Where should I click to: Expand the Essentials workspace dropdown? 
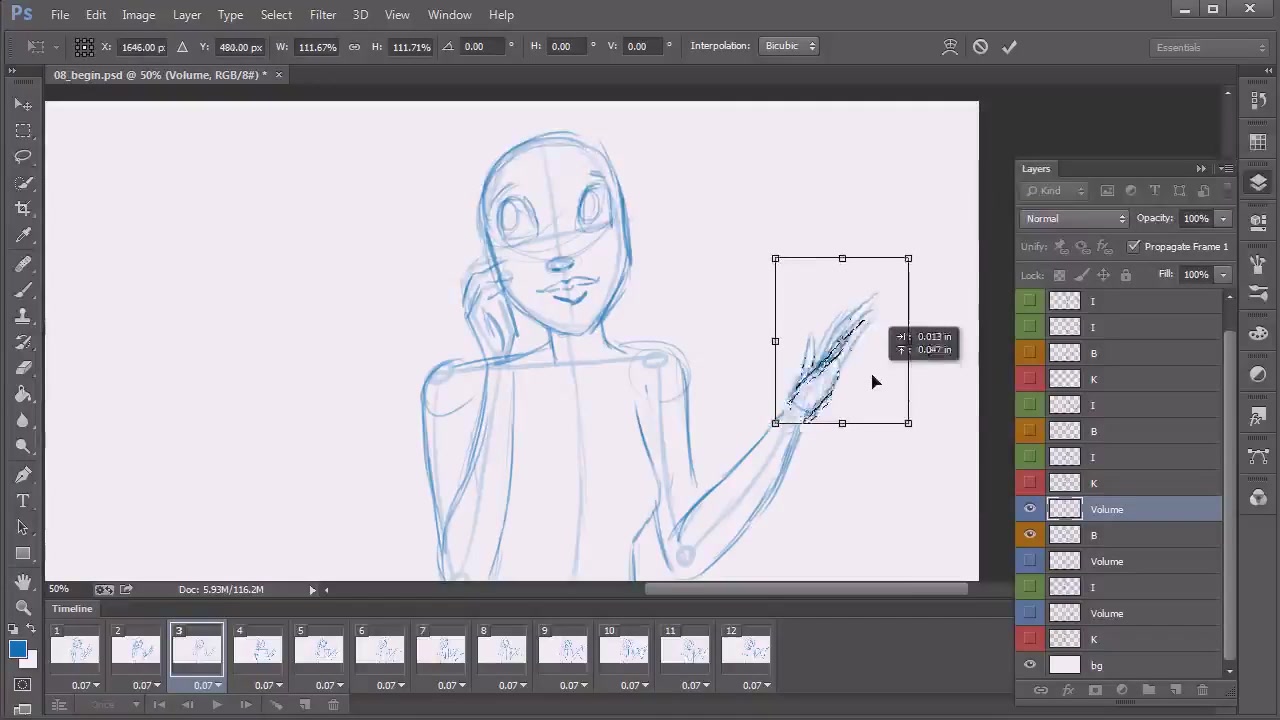tap(1210, 47)
